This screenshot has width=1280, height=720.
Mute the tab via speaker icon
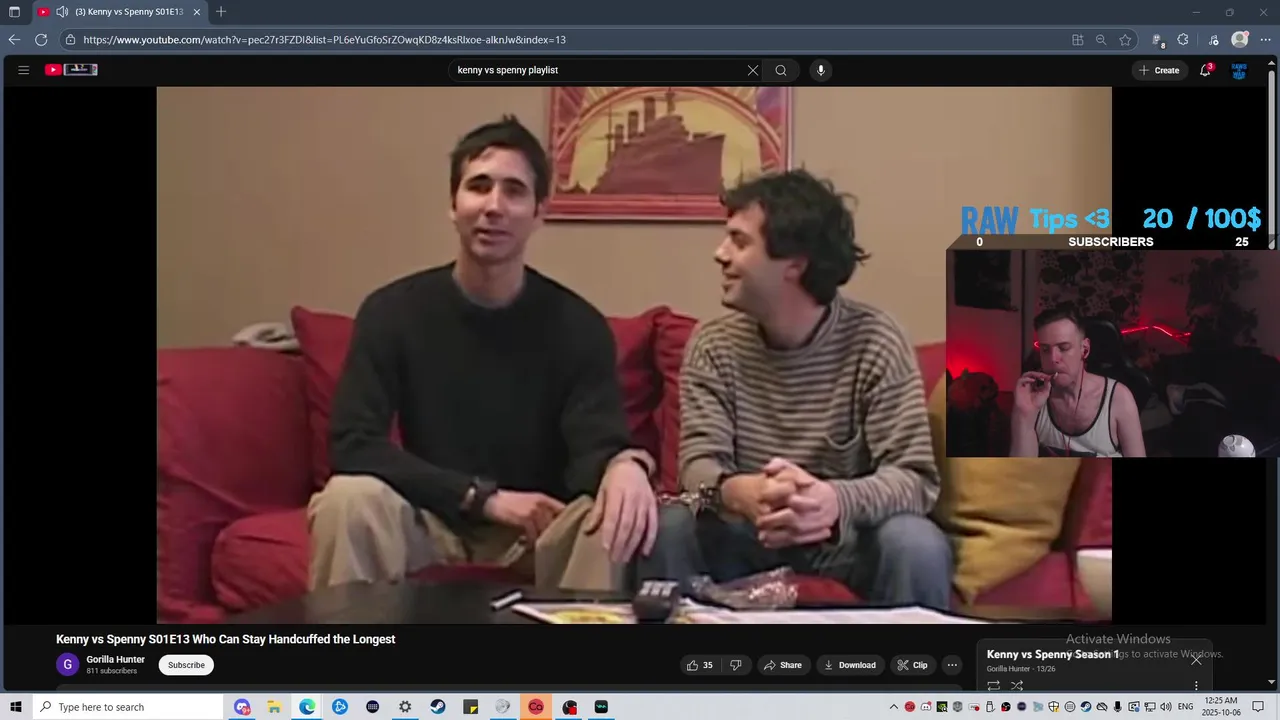click(x=62, y=12)
